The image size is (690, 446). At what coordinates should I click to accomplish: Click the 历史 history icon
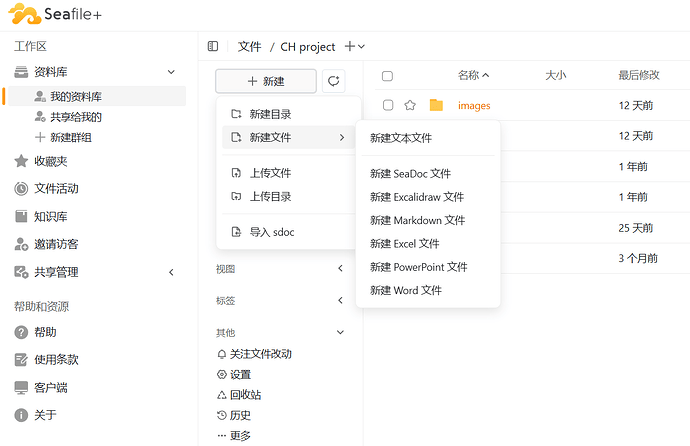click(x=222, y=415)
